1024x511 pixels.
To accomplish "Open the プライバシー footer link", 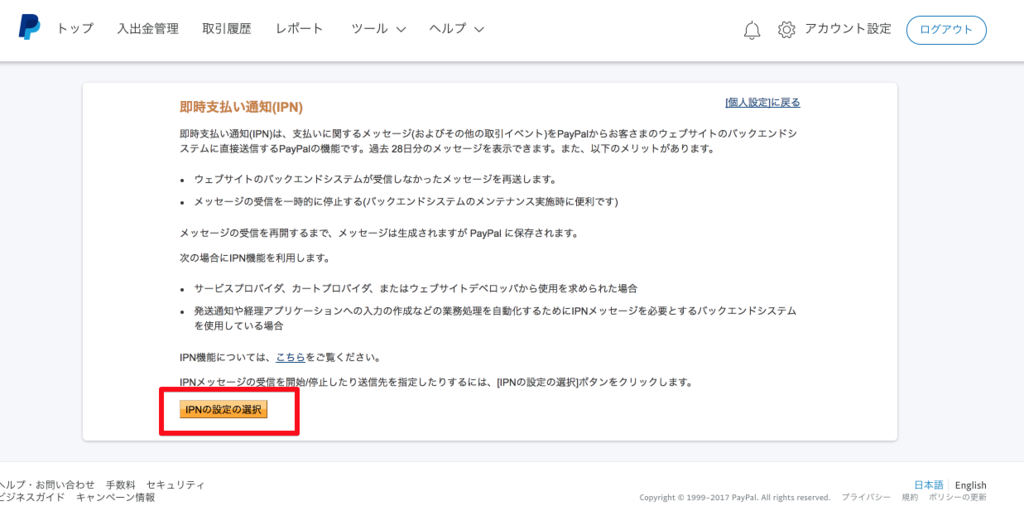I will pyautogui.click(x=866, y=497).
